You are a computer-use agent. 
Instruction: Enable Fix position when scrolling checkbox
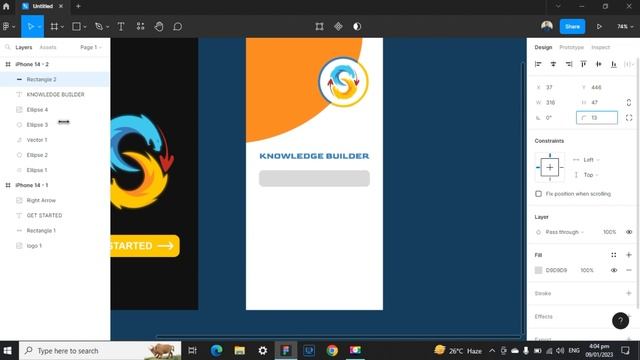538,194
